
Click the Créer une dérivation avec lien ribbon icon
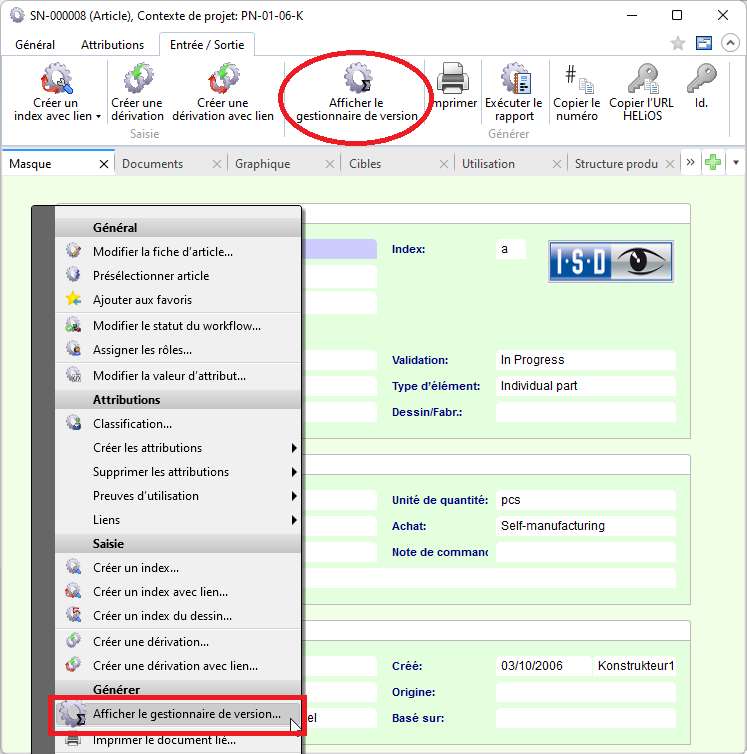223,78
